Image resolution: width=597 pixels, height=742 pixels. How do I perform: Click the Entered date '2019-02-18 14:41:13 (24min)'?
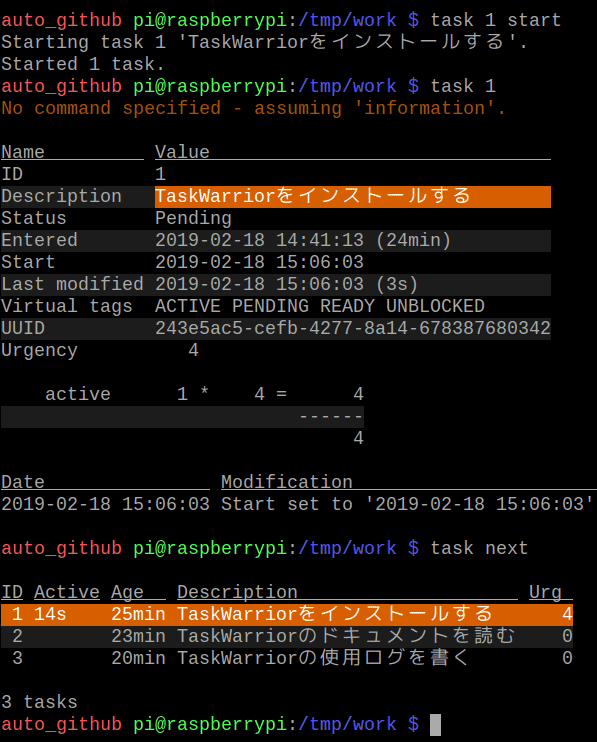303,240
